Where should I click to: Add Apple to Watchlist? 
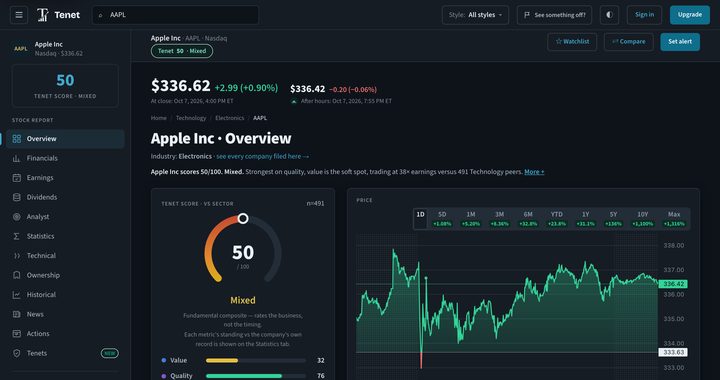click(572, 42)
